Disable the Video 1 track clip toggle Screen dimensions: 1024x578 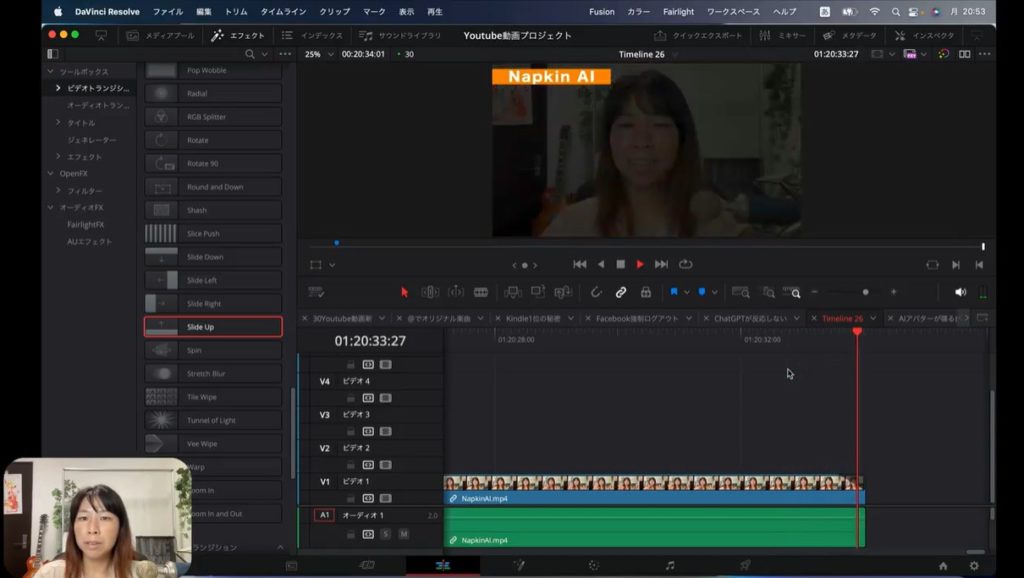[385, 498]
